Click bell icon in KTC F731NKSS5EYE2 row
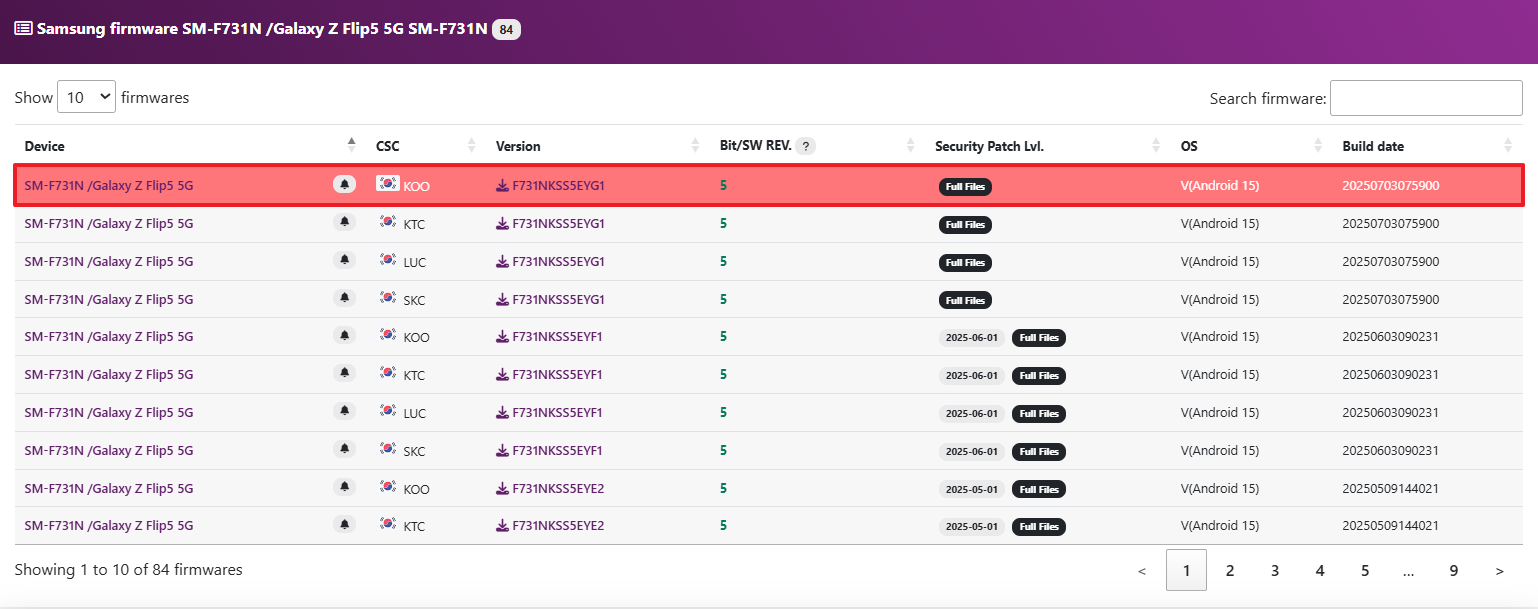Screen dimensions: 1538x609 pos(345,524)
